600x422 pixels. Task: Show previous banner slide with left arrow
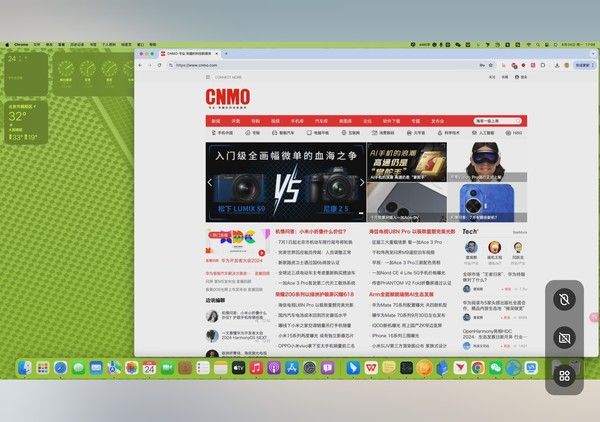(210, 182)
